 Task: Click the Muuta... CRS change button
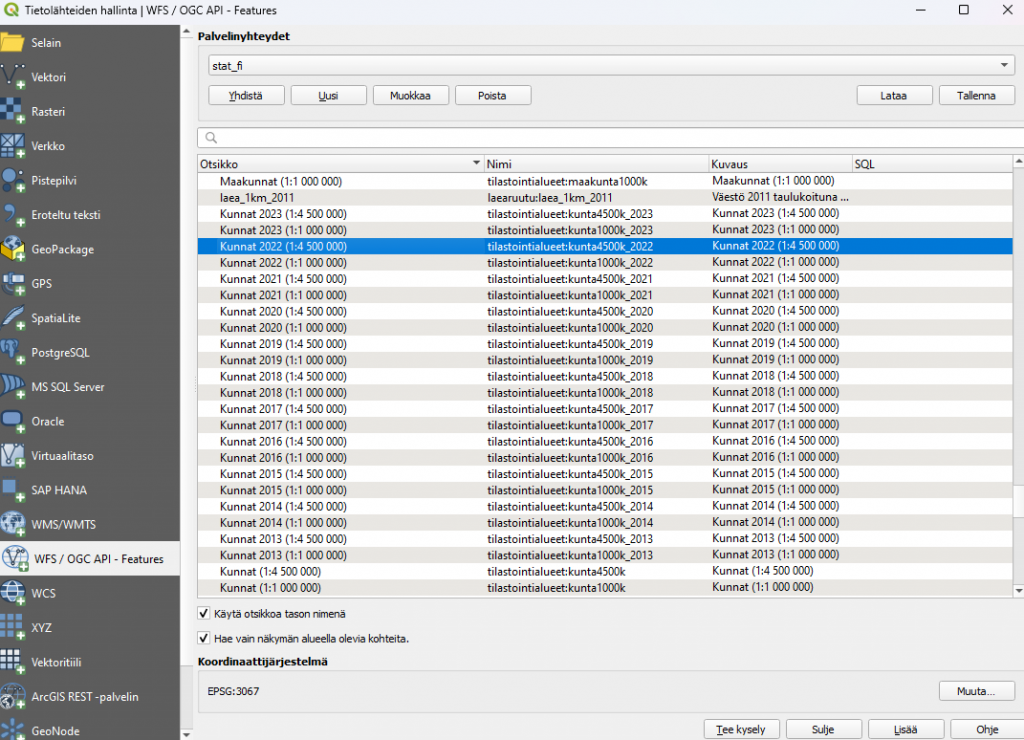coord(976,690)
